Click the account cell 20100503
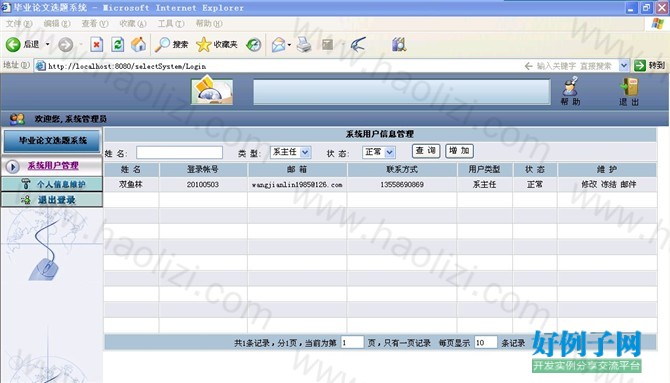Screen dimensions: 670x383 point(203,185)
